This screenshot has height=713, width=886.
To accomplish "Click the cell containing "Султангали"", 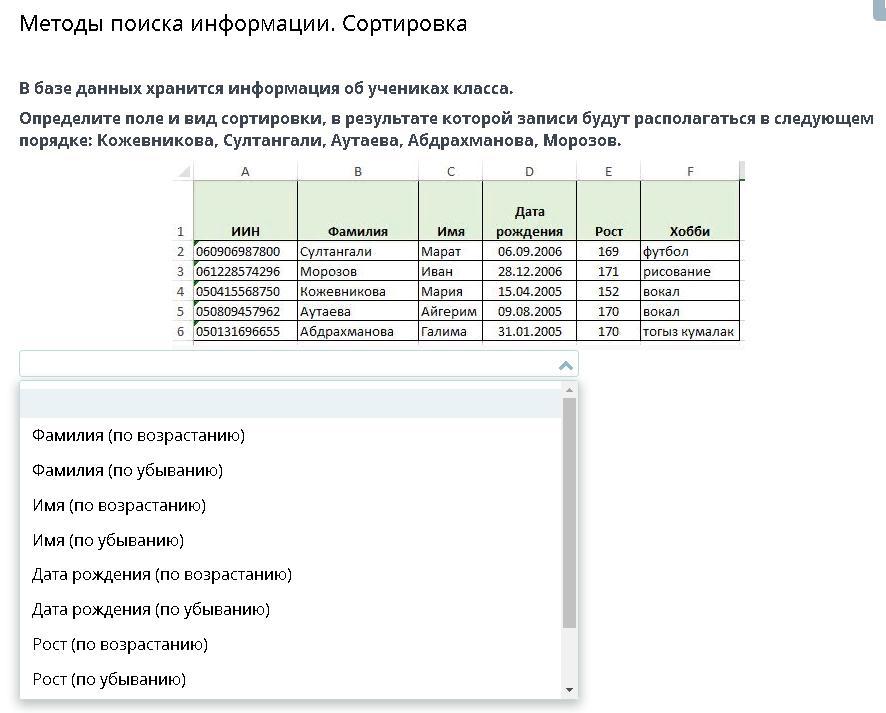I will 358,251.
